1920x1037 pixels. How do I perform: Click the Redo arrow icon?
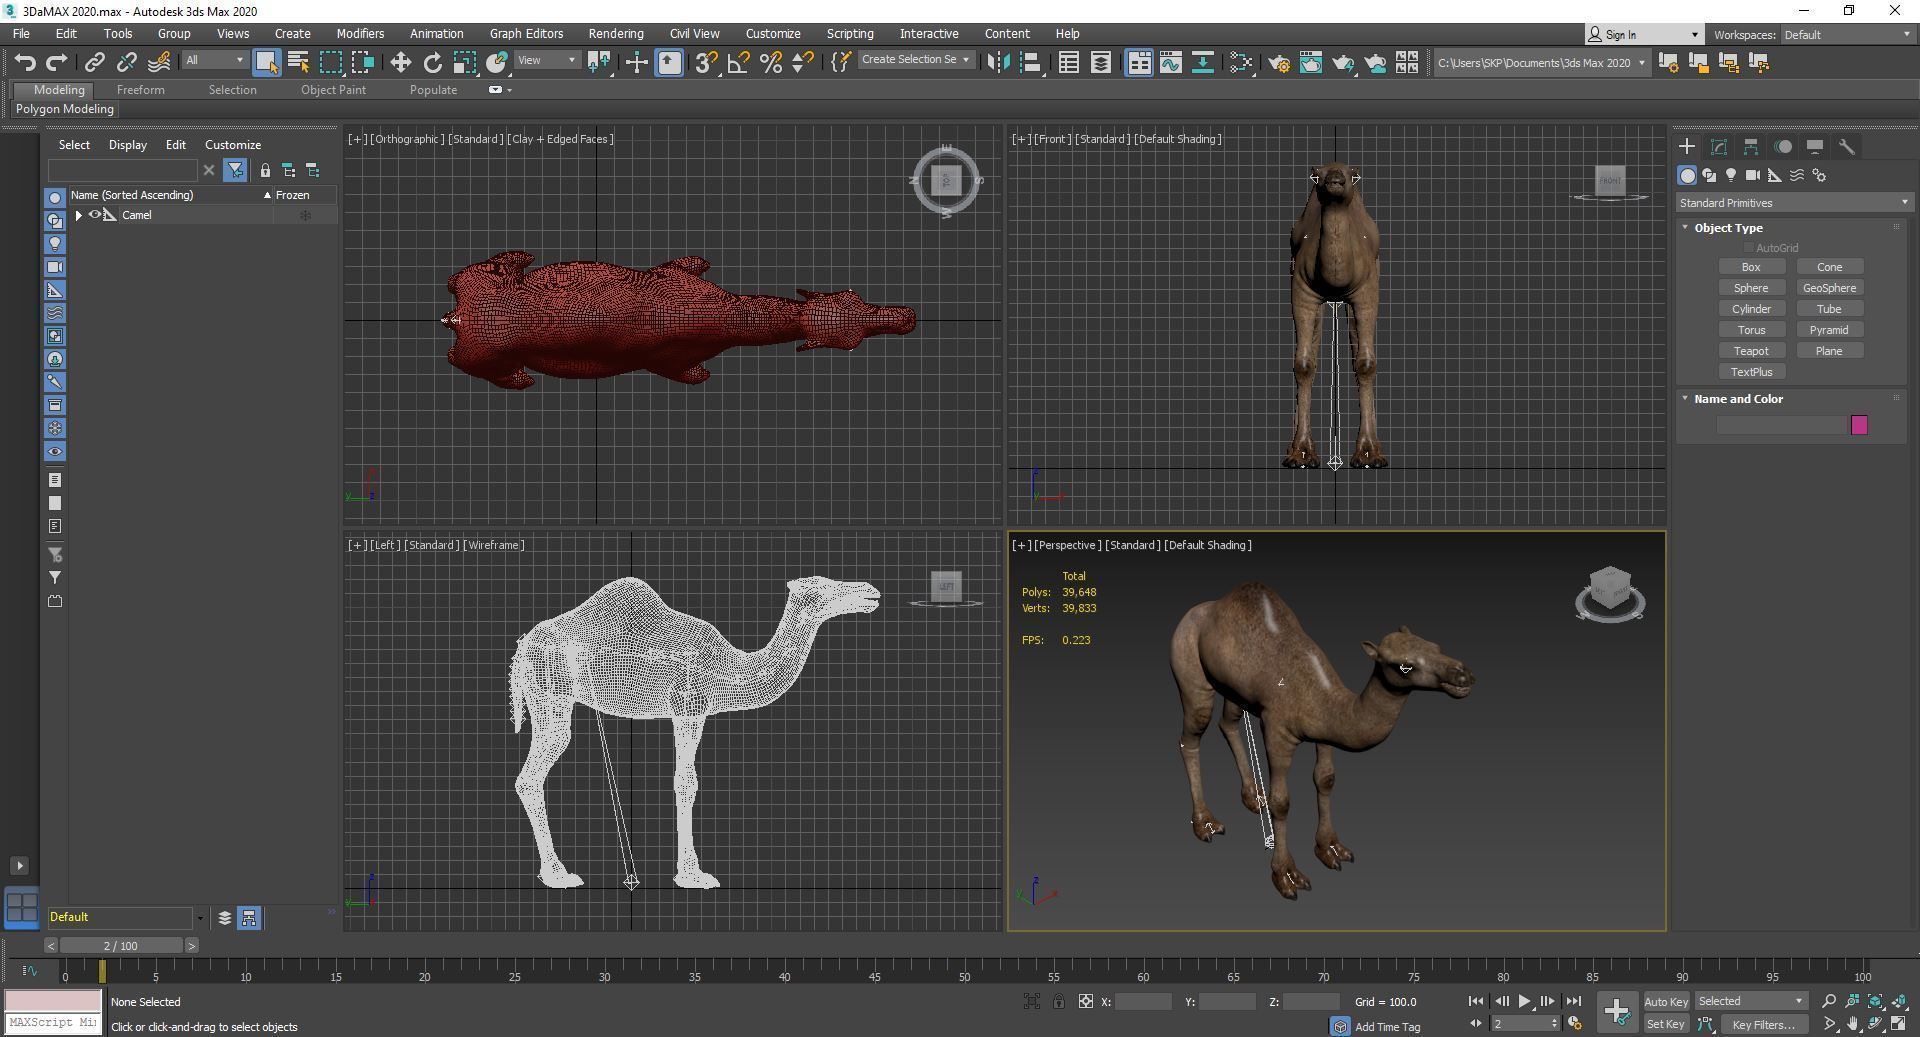[57, 62]
